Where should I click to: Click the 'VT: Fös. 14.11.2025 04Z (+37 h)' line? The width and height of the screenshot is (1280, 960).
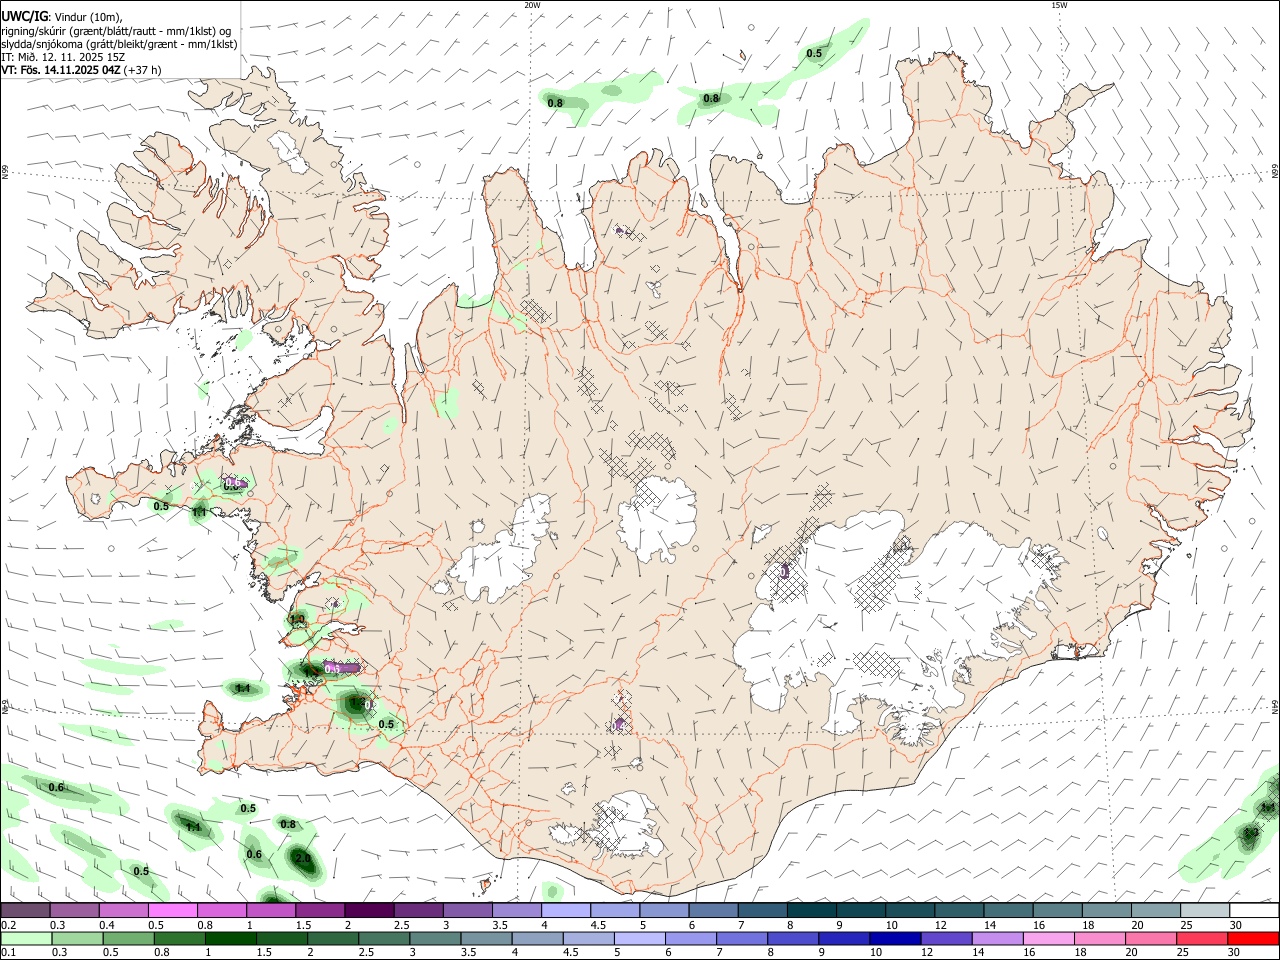[x=81, y=70]
